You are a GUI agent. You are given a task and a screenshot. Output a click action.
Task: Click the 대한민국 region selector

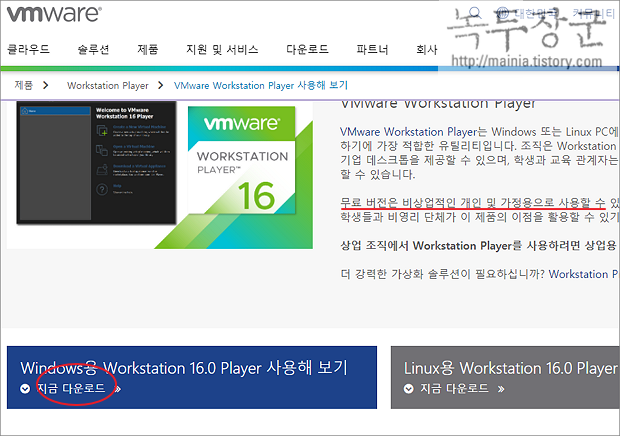537,14
